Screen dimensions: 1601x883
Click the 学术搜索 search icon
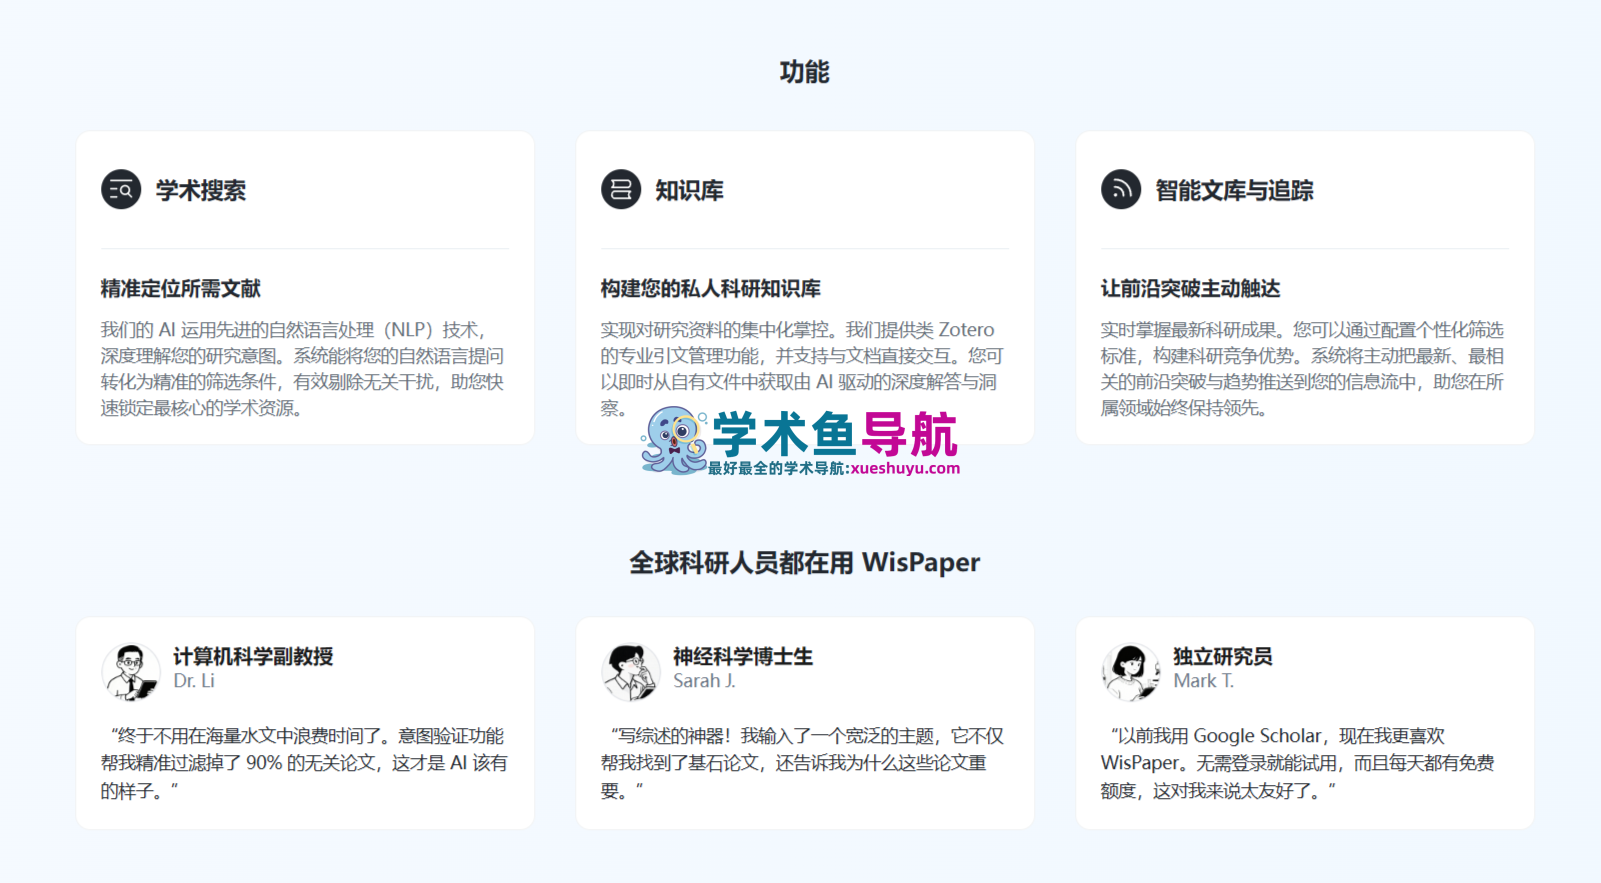121,189
